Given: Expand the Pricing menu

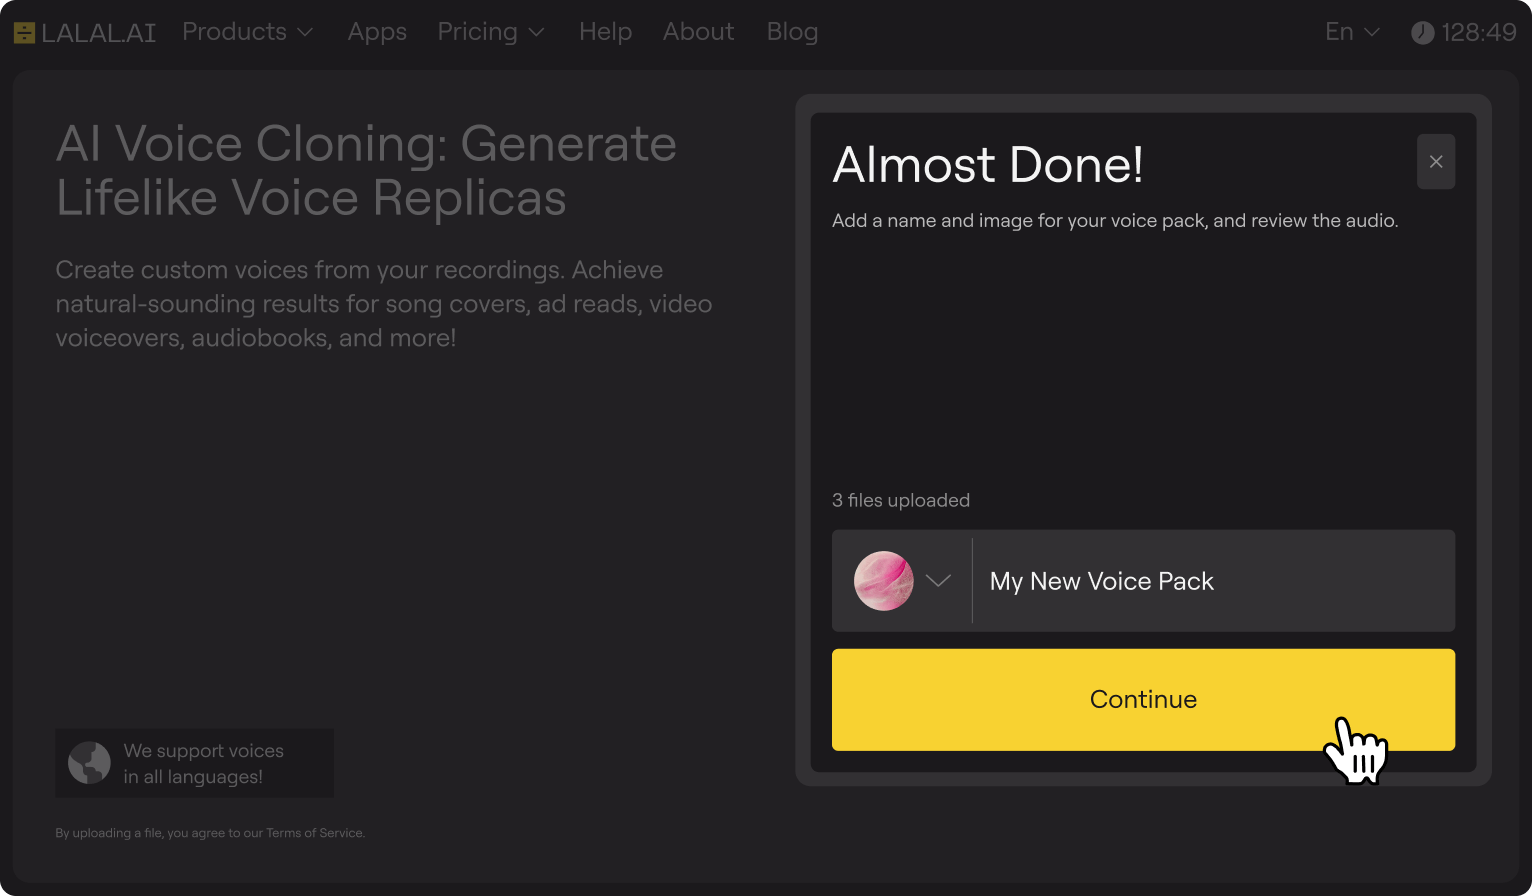Looking at the screenshot, I should click(478, 32).
